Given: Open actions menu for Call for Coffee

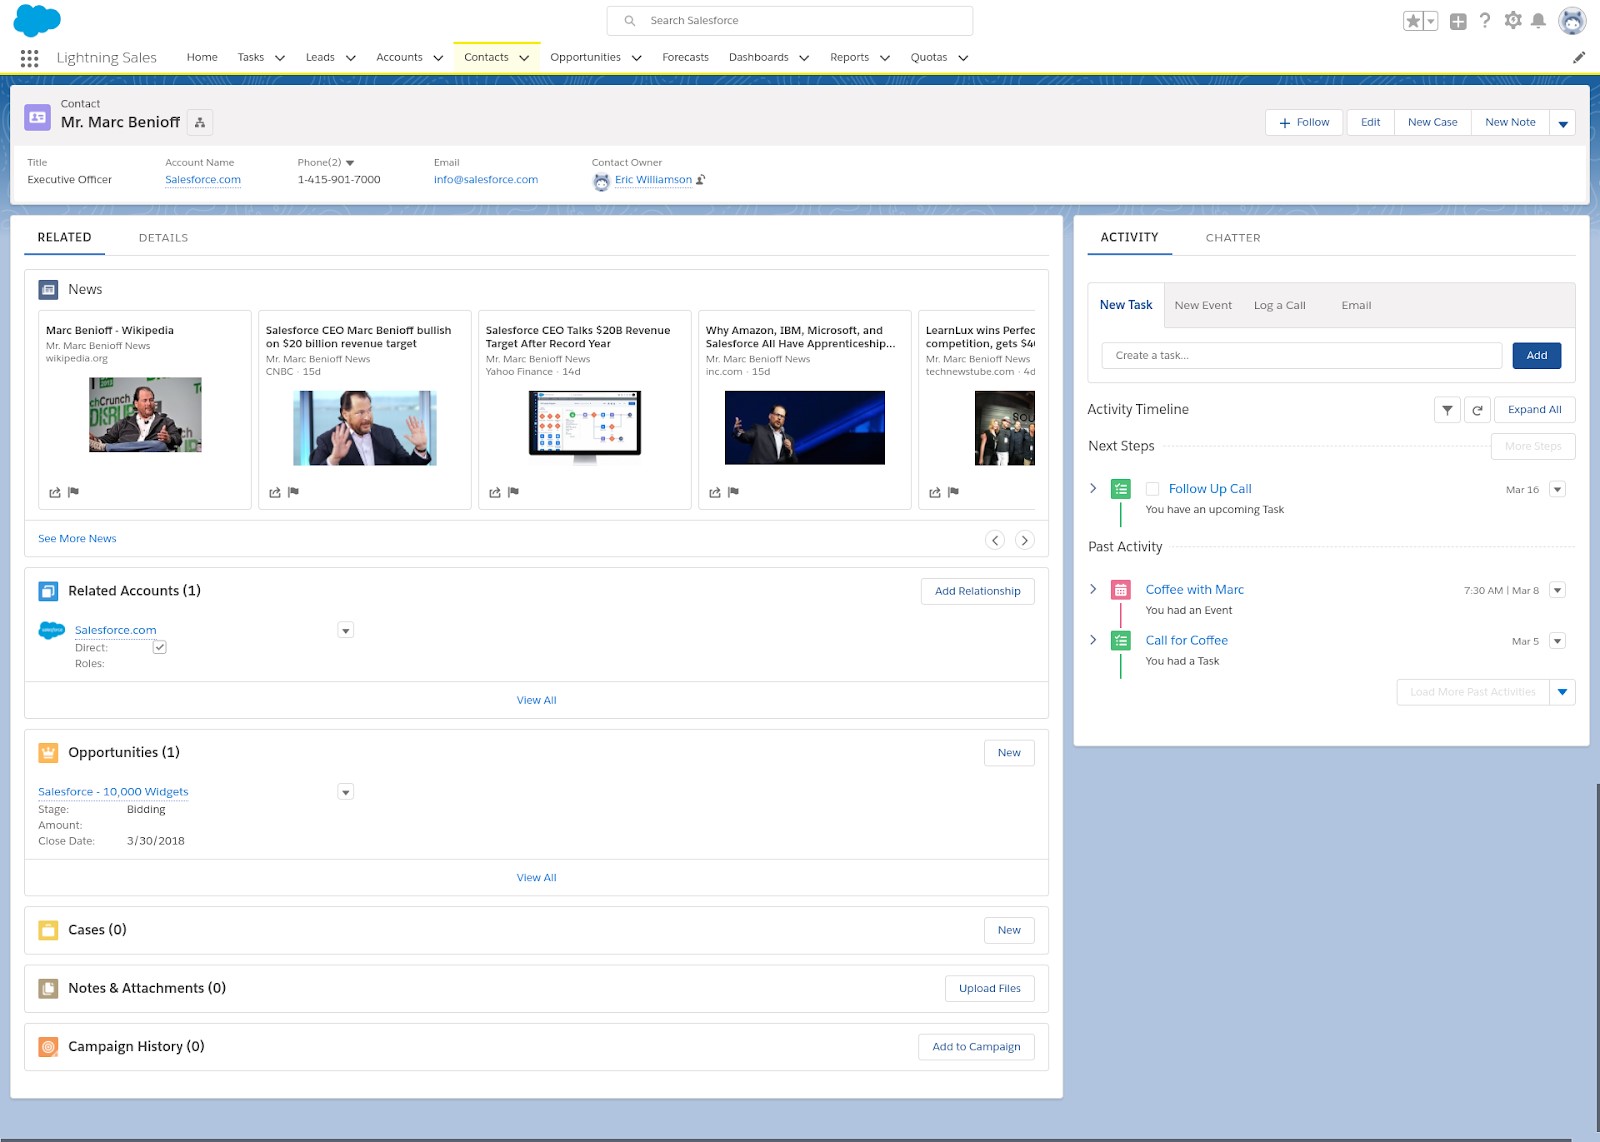Looking at the screenshot, I should tap(1557, 641).
